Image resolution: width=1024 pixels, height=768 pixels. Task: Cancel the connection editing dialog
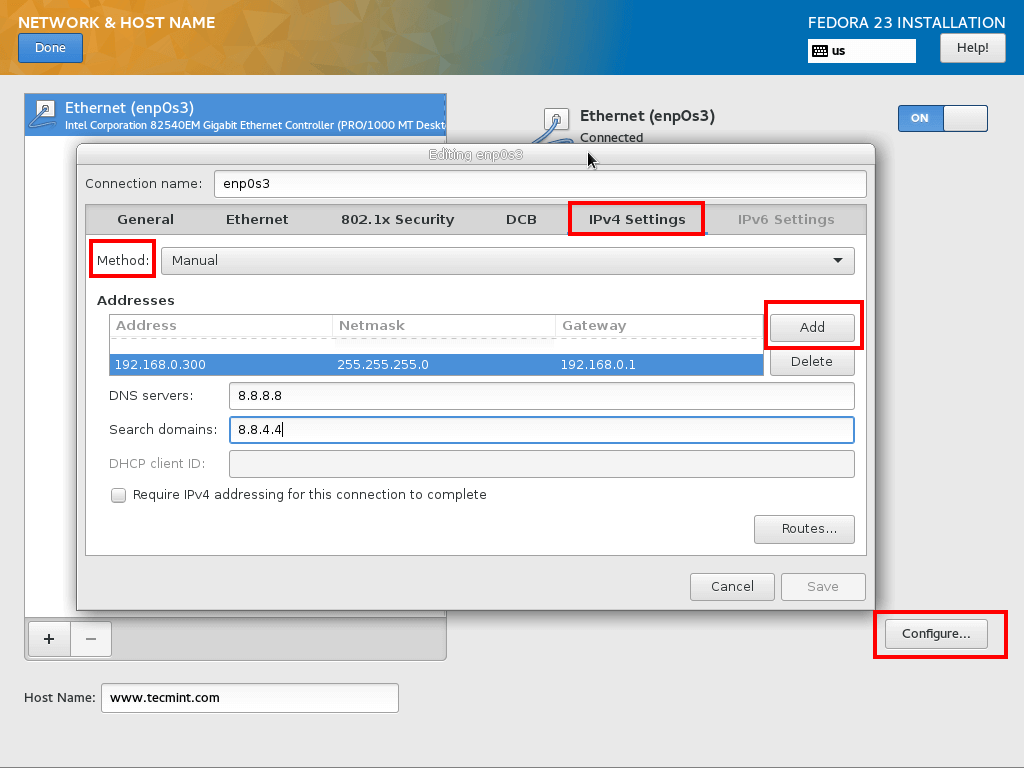732,587
